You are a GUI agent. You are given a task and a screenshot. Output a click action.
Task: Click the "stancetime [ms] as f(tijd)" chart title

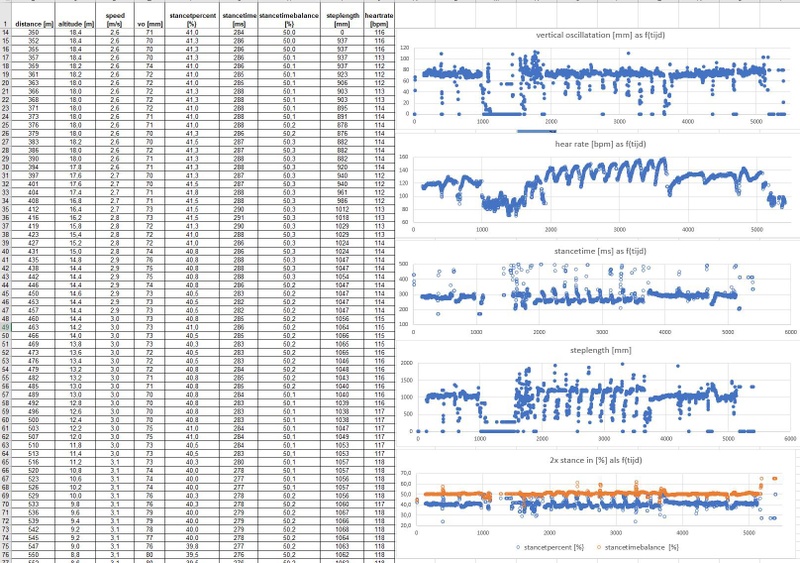(600, 251)
